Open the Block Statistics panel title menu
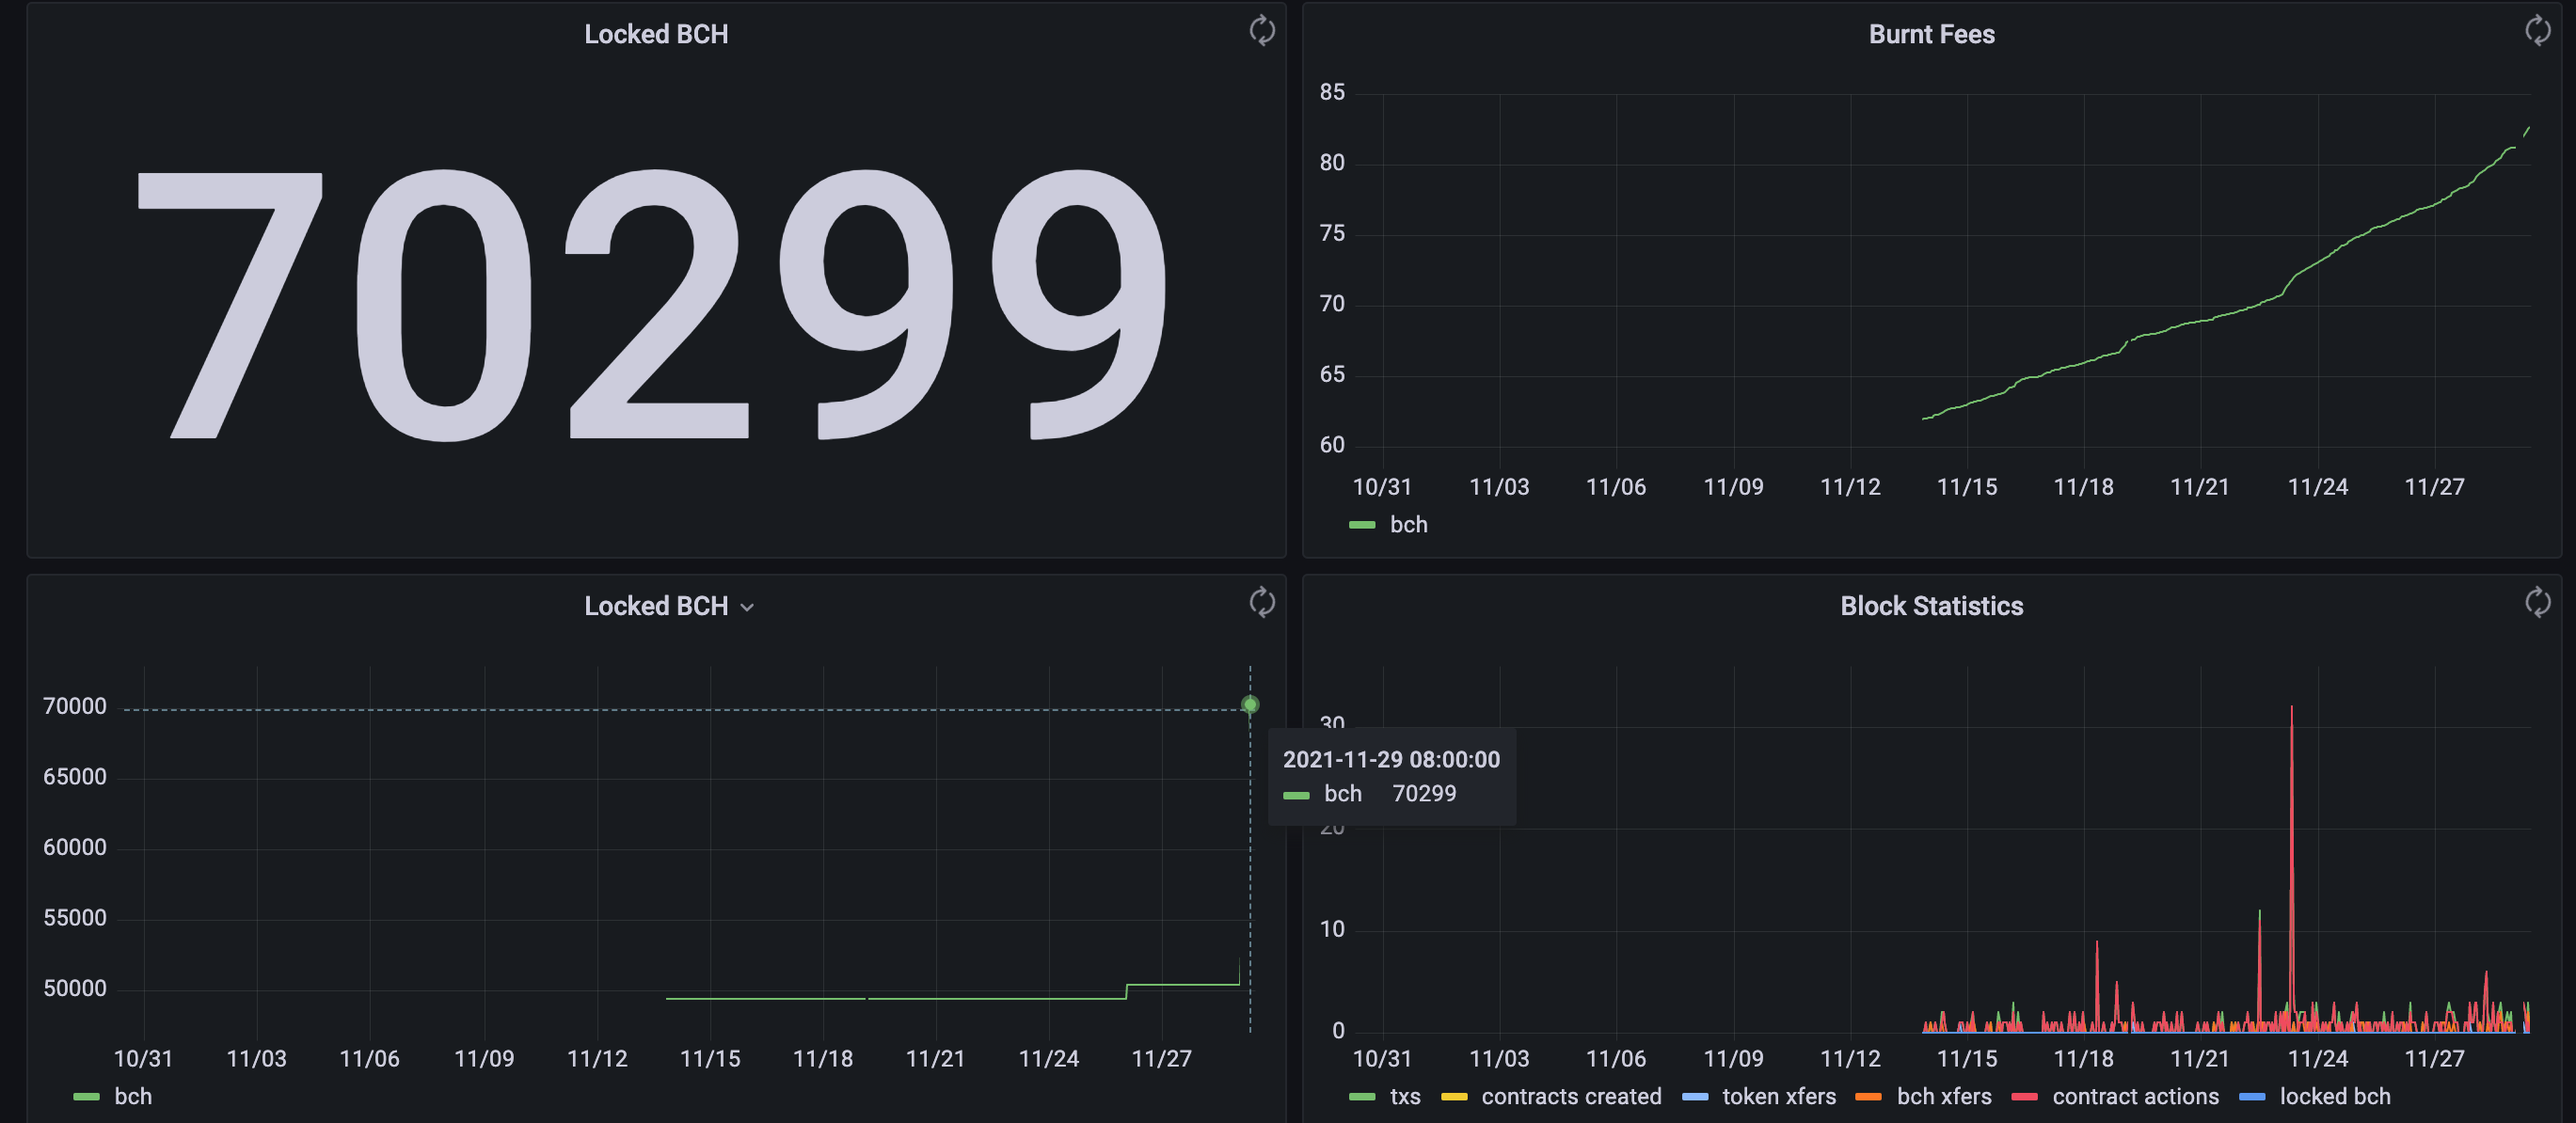The image size is (2576, 1123). coord(1931,606)
